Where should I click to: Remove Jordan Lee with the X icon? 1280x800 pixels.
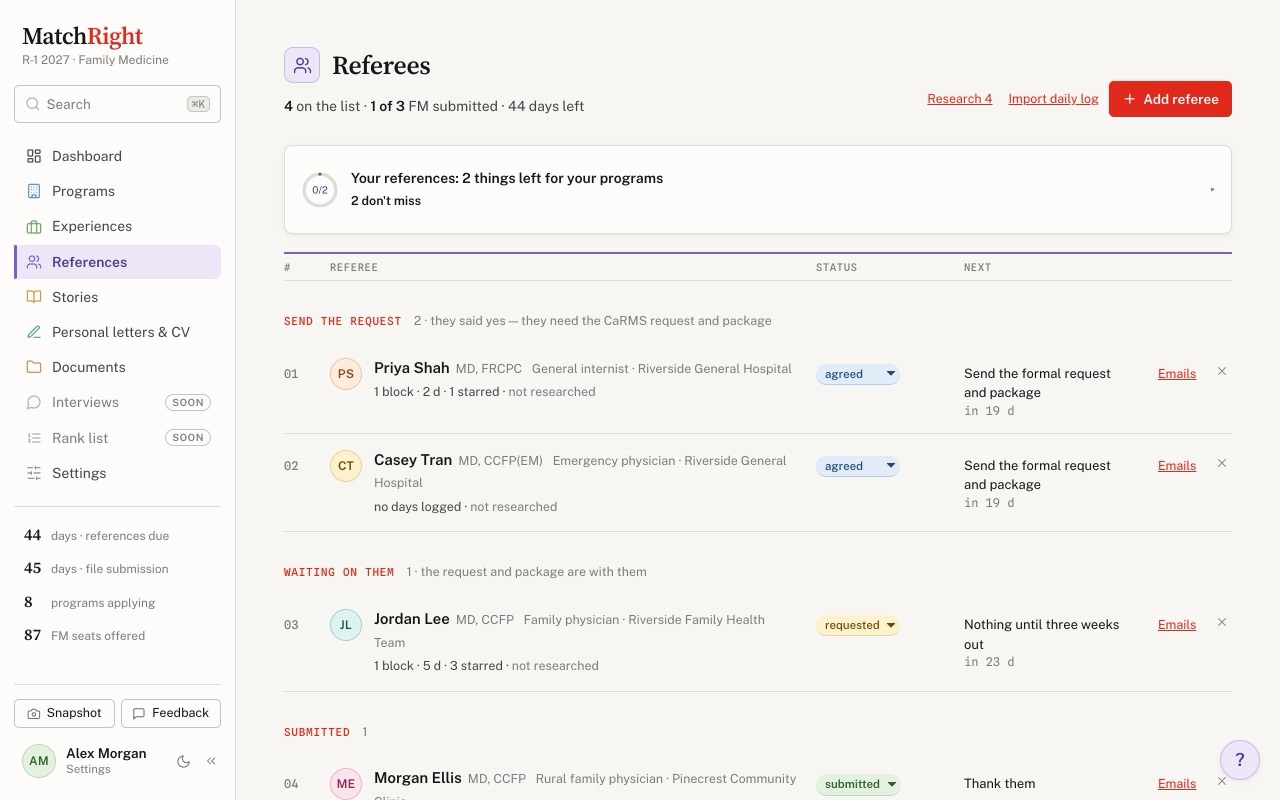pyautogui.click(x=1222, y=622)
